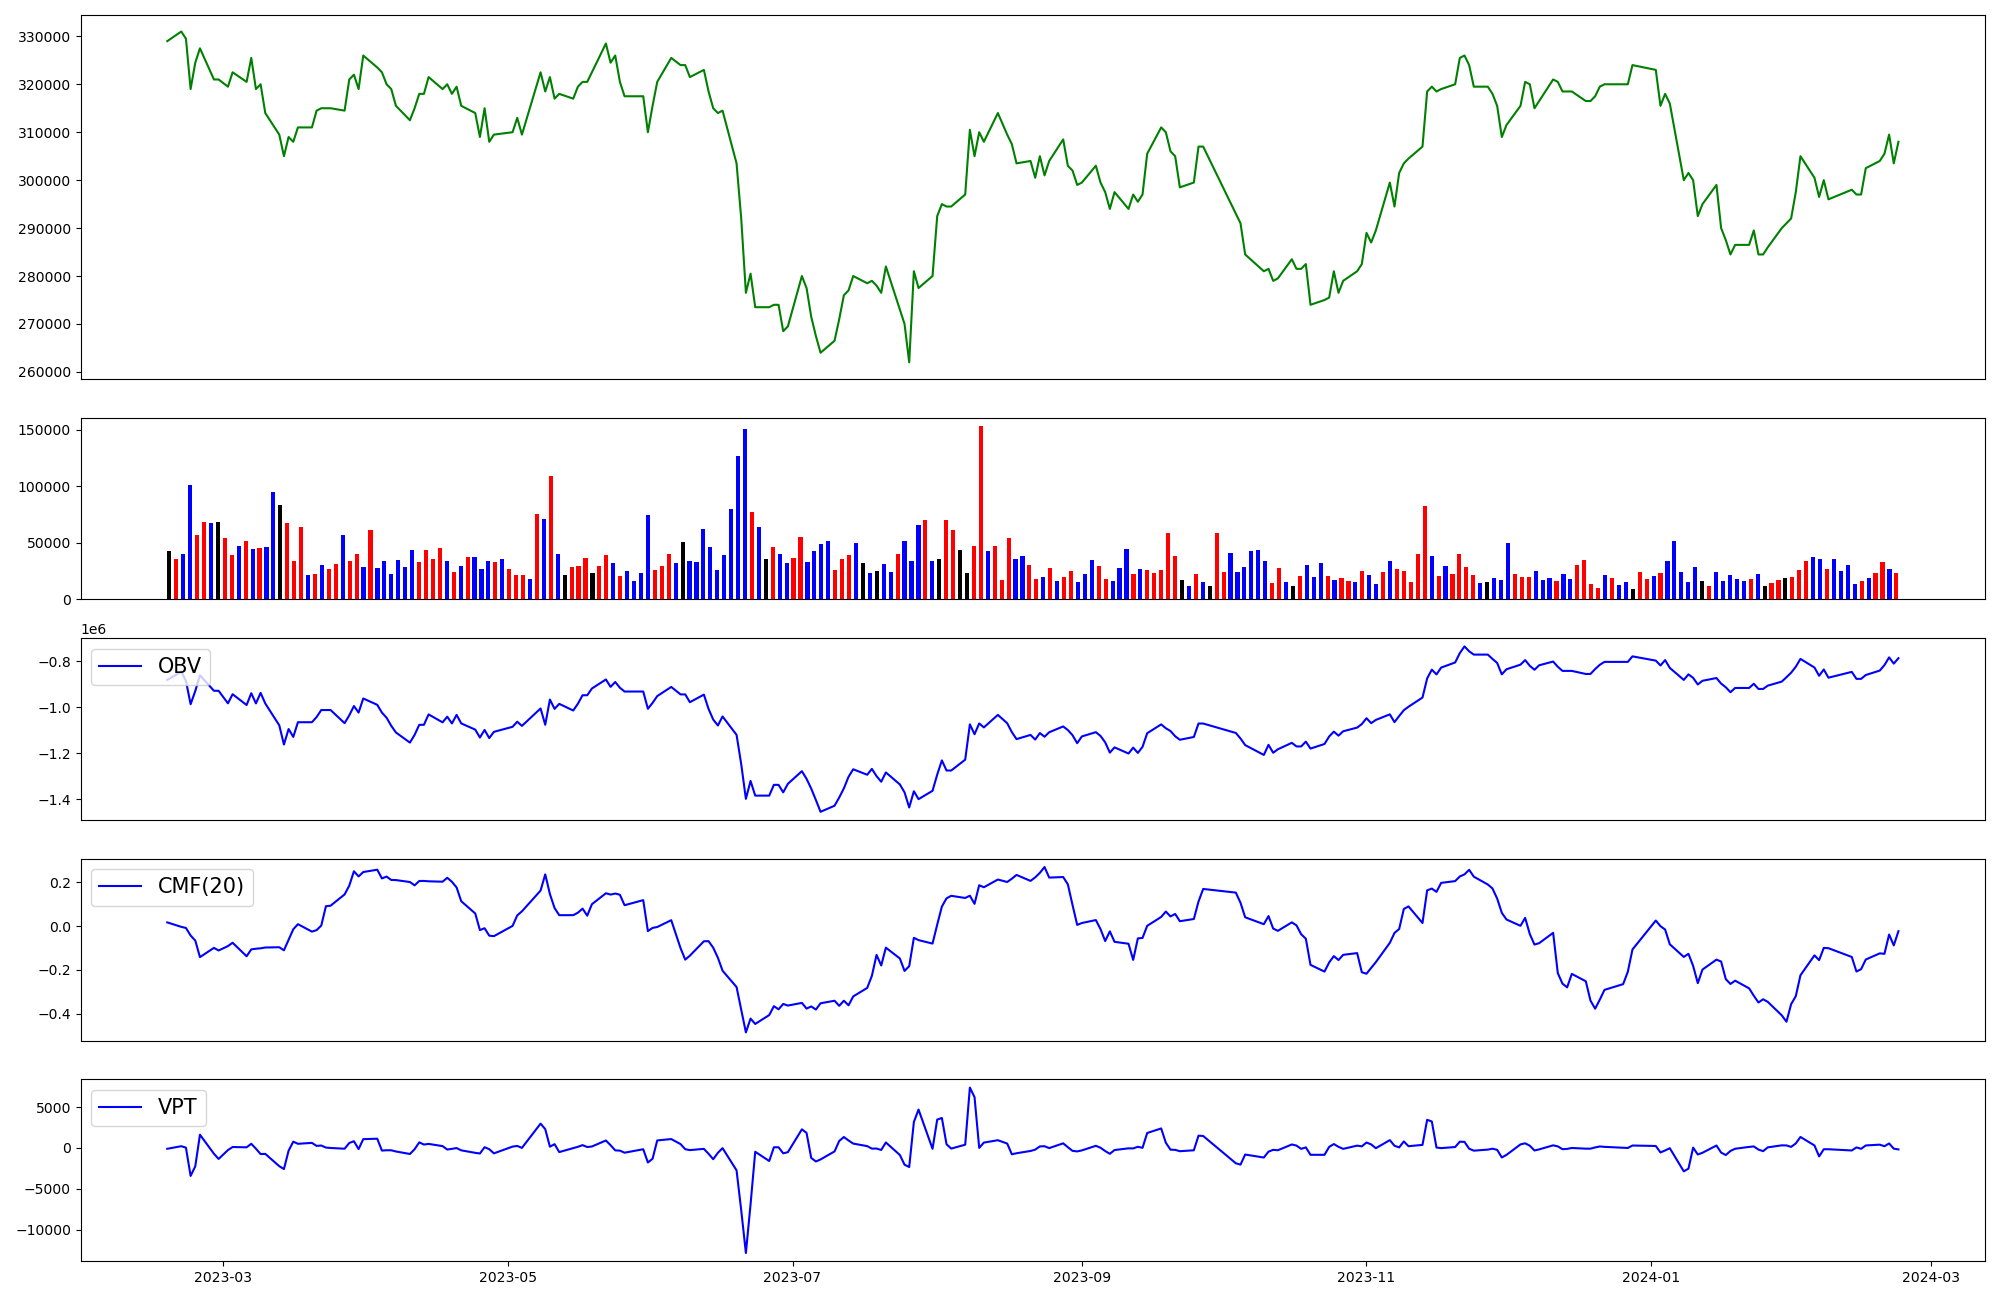The image size is (2000, 1300).
Task: Click the tallest red volume bar
Action: pyautogui.click(x=981, y=512)
